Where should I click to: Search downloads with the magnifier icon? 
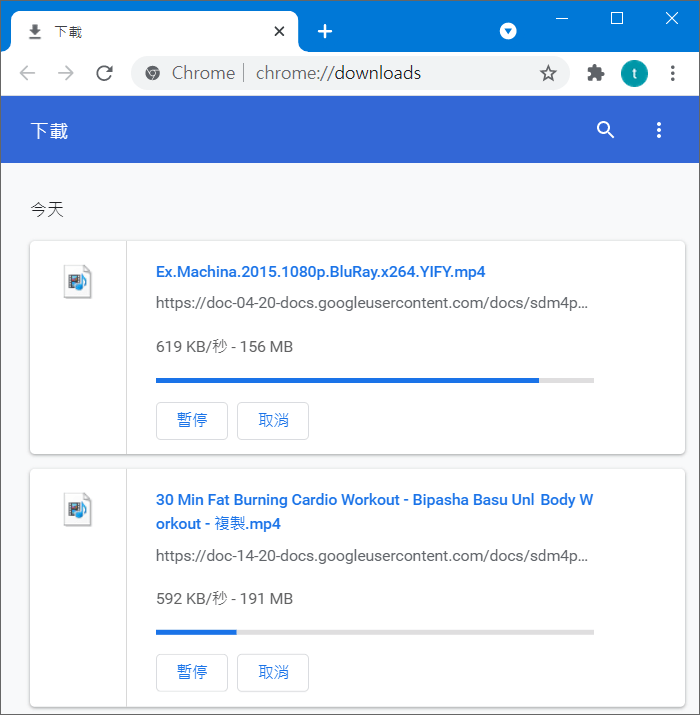(x=605, y=130)
